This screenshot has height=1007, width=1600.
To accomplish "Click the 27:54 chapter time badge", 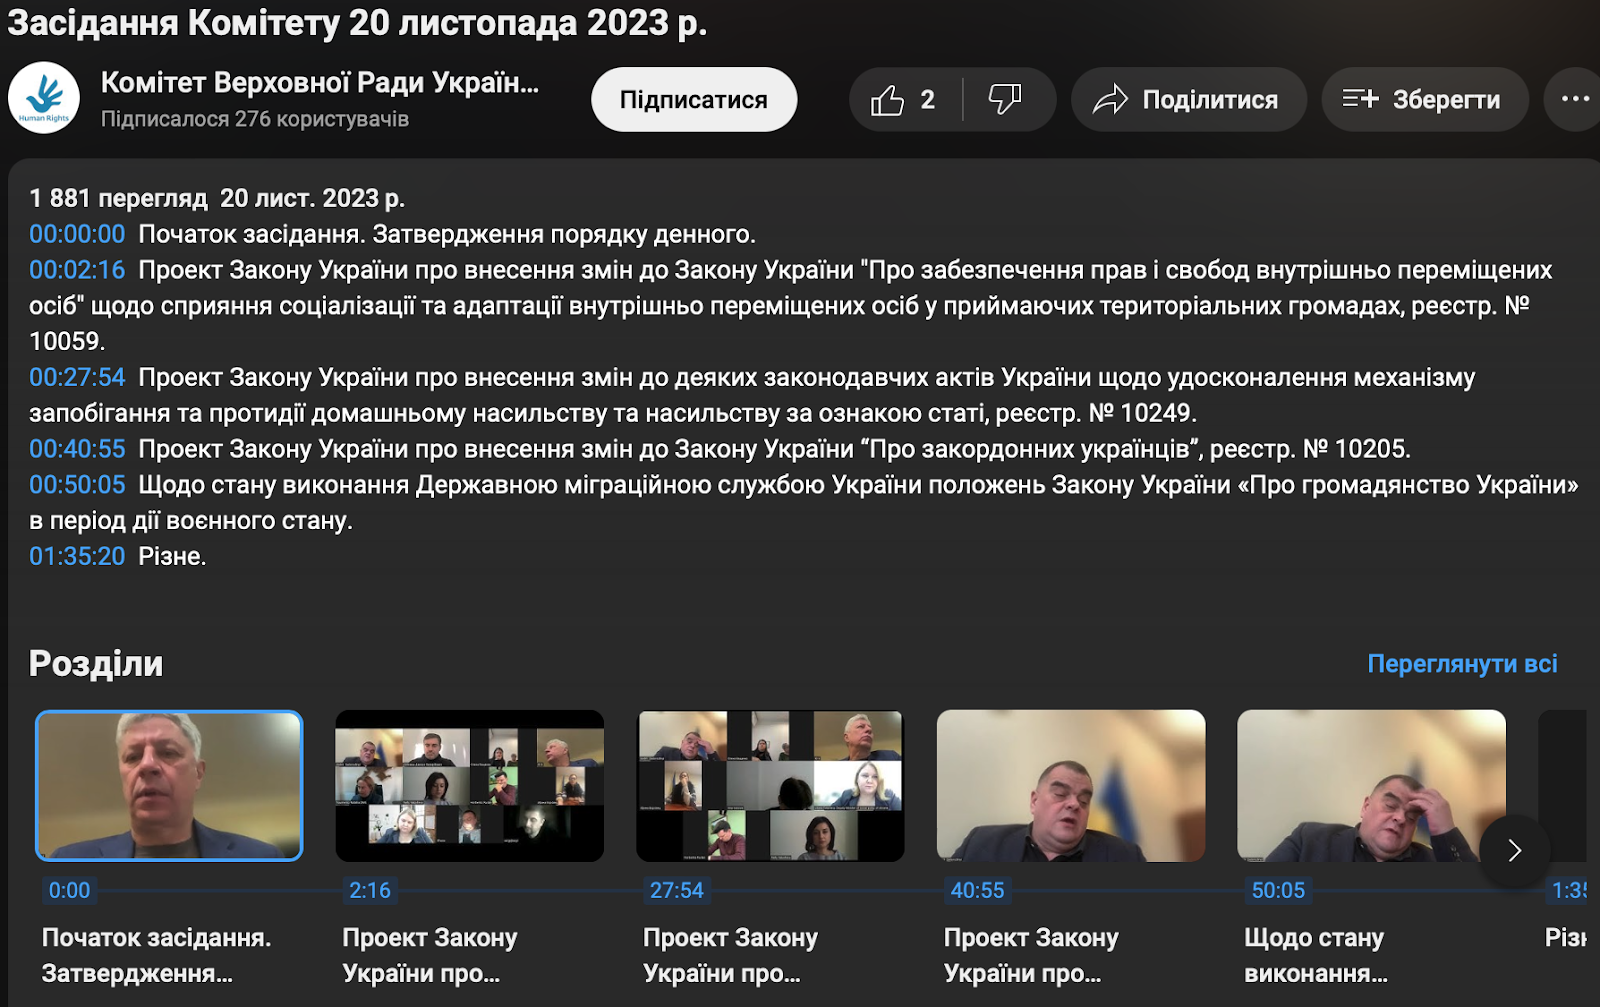I will click(x=677, y=890).
